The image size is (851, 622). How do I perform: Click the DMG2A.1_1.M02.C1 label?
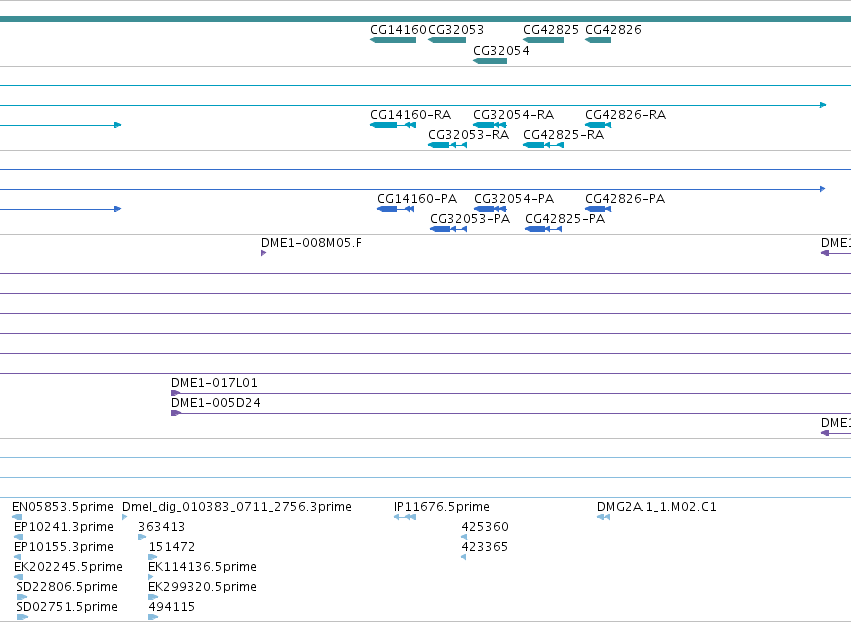pyautogui.click(x=657, y=507)
